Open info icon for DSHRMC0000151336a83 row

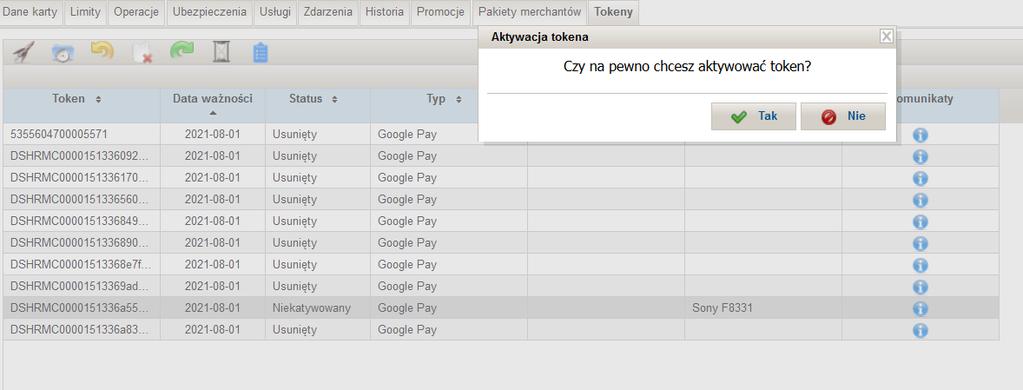tap(920, 330)
